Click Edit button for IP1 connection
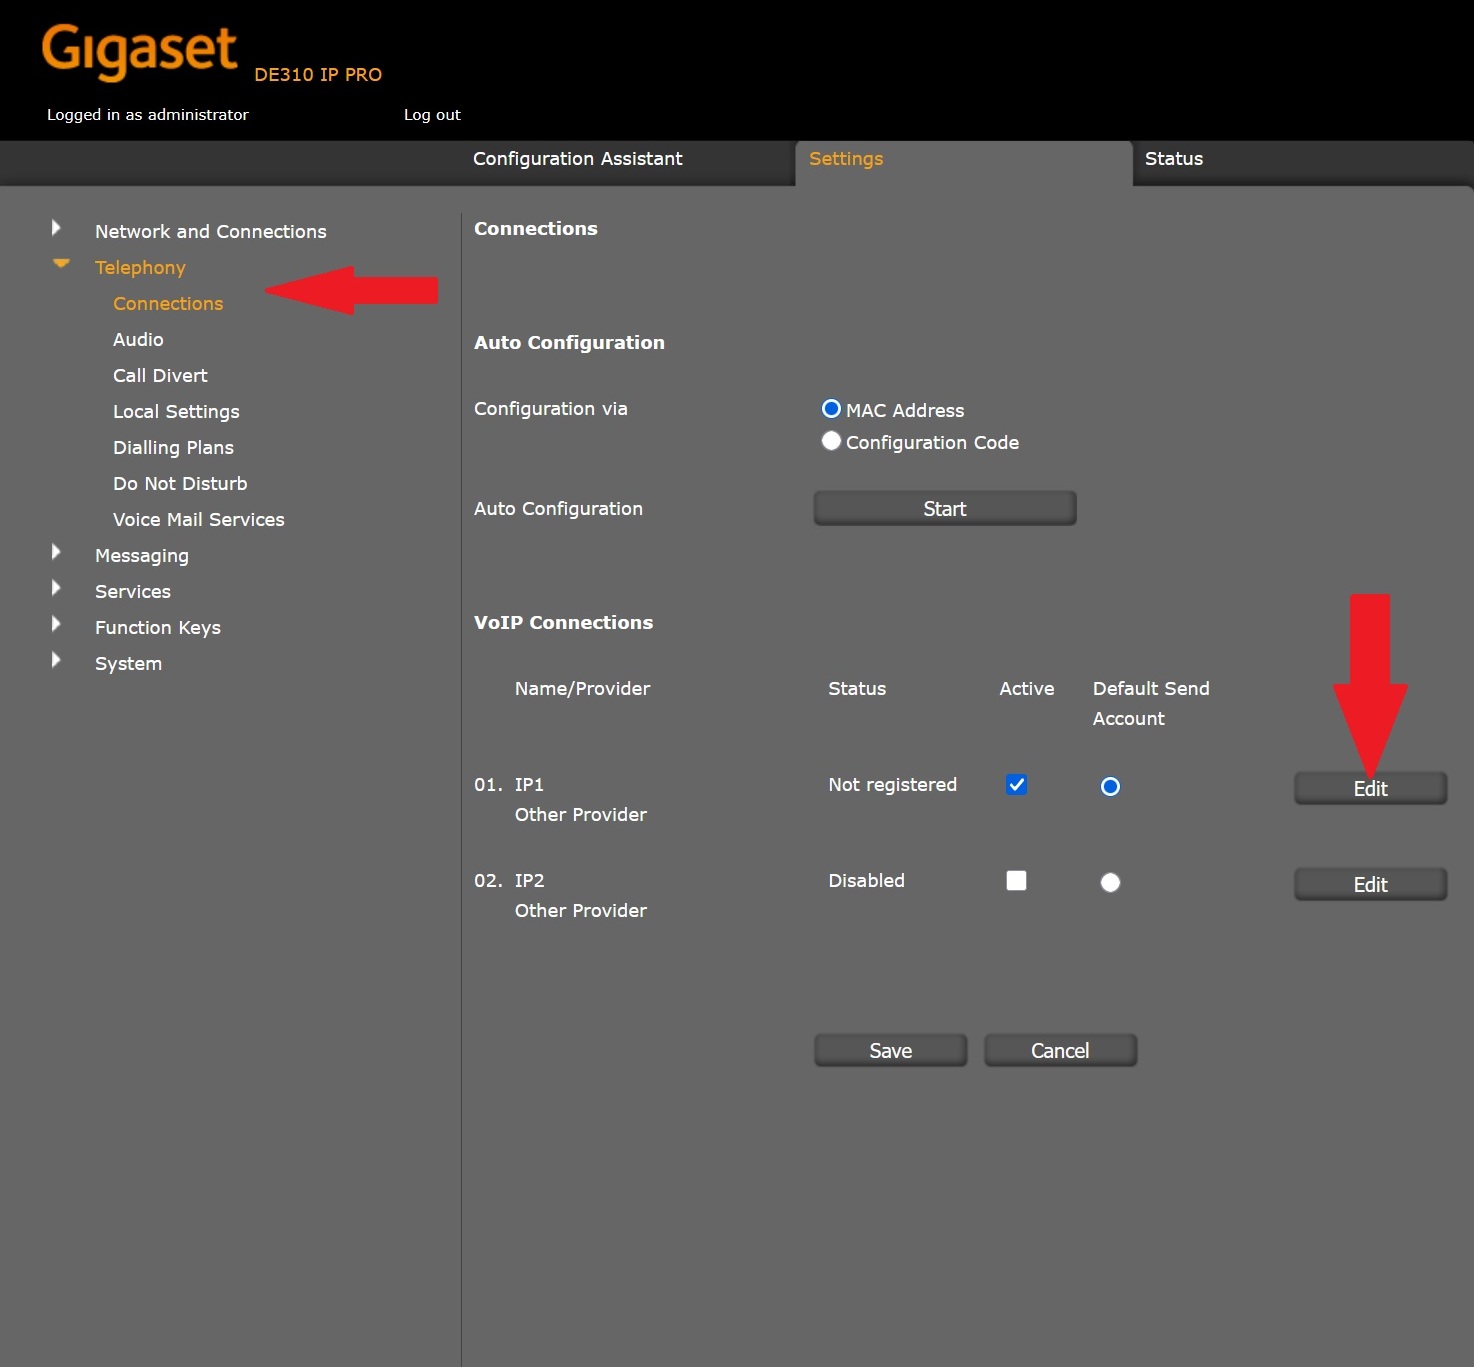Screen dimensions: 1474x1367 pos(1370,789)
